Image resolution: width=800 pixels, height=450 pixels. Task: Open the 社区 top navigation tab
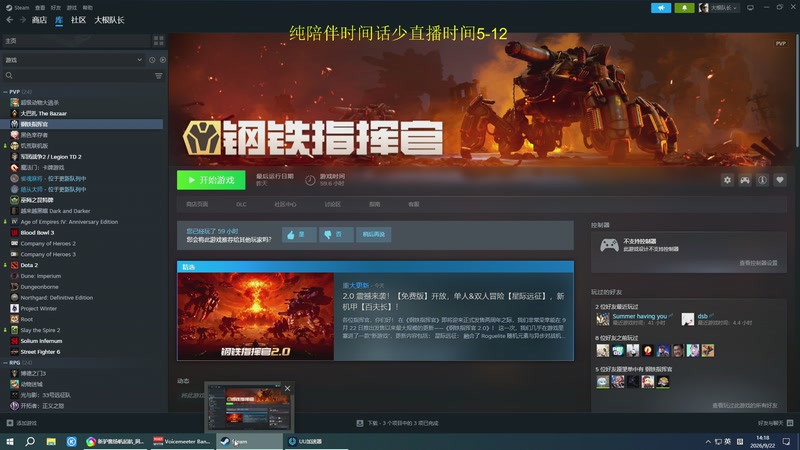coord(78,20)
